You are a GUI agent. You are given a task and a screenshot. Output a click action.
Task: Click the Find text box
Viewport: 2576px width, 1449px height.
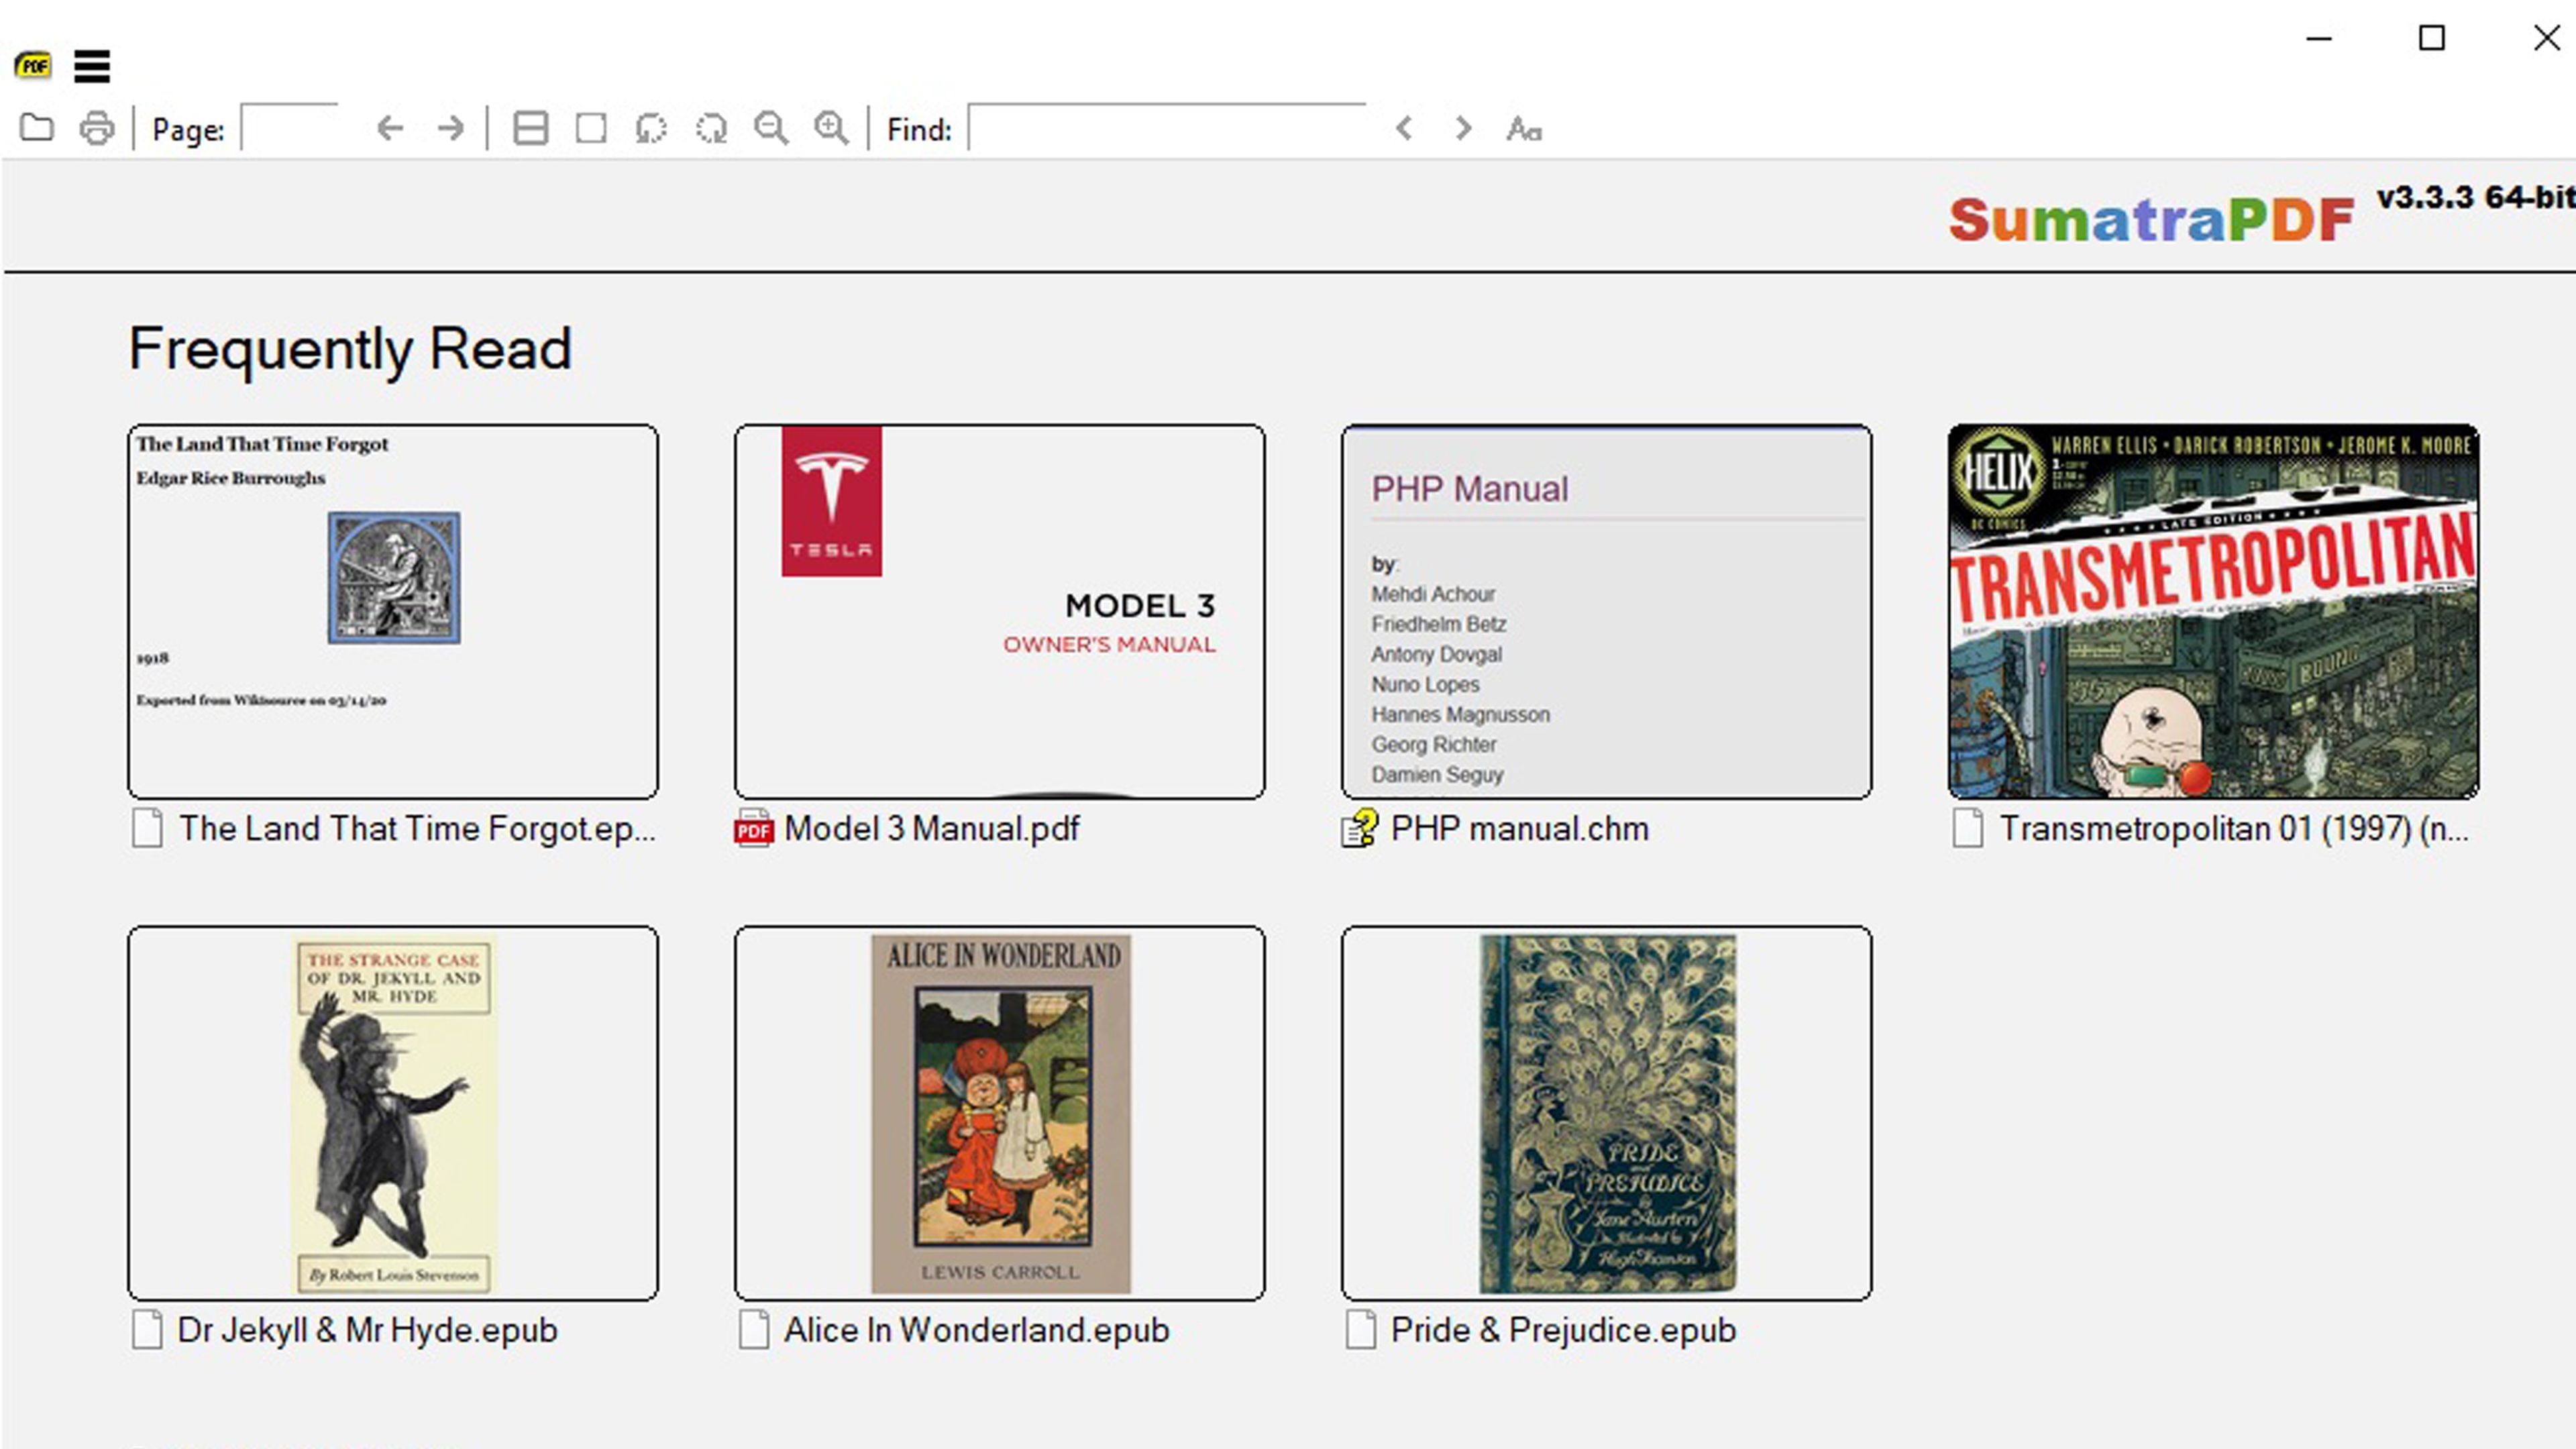(x=1167, y=129)
